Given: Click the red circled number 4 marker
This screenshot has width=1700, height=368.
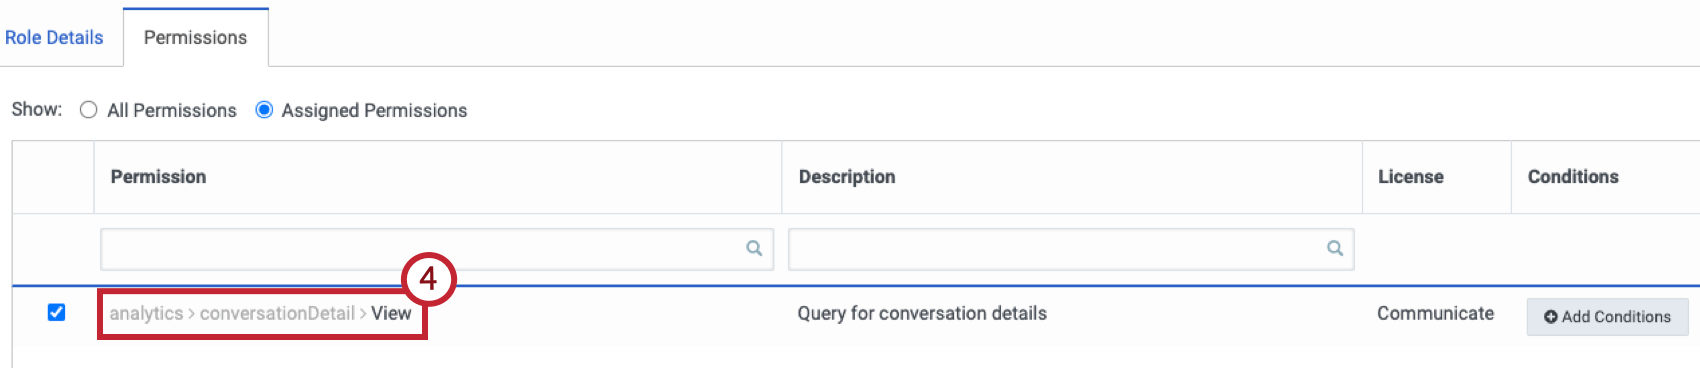Looking at the screenshot, I should (428, 278).
